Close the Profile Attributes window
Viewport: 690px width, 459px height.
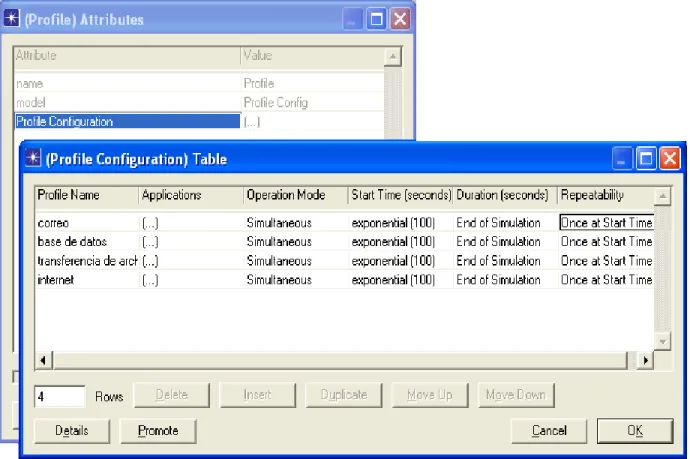point(400,19)
